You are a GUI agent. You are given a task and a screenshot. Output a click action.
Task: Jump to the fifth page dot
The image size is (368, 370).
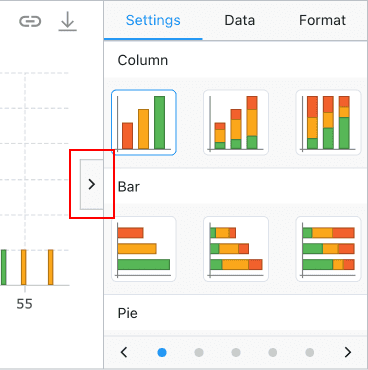(310, 352)
